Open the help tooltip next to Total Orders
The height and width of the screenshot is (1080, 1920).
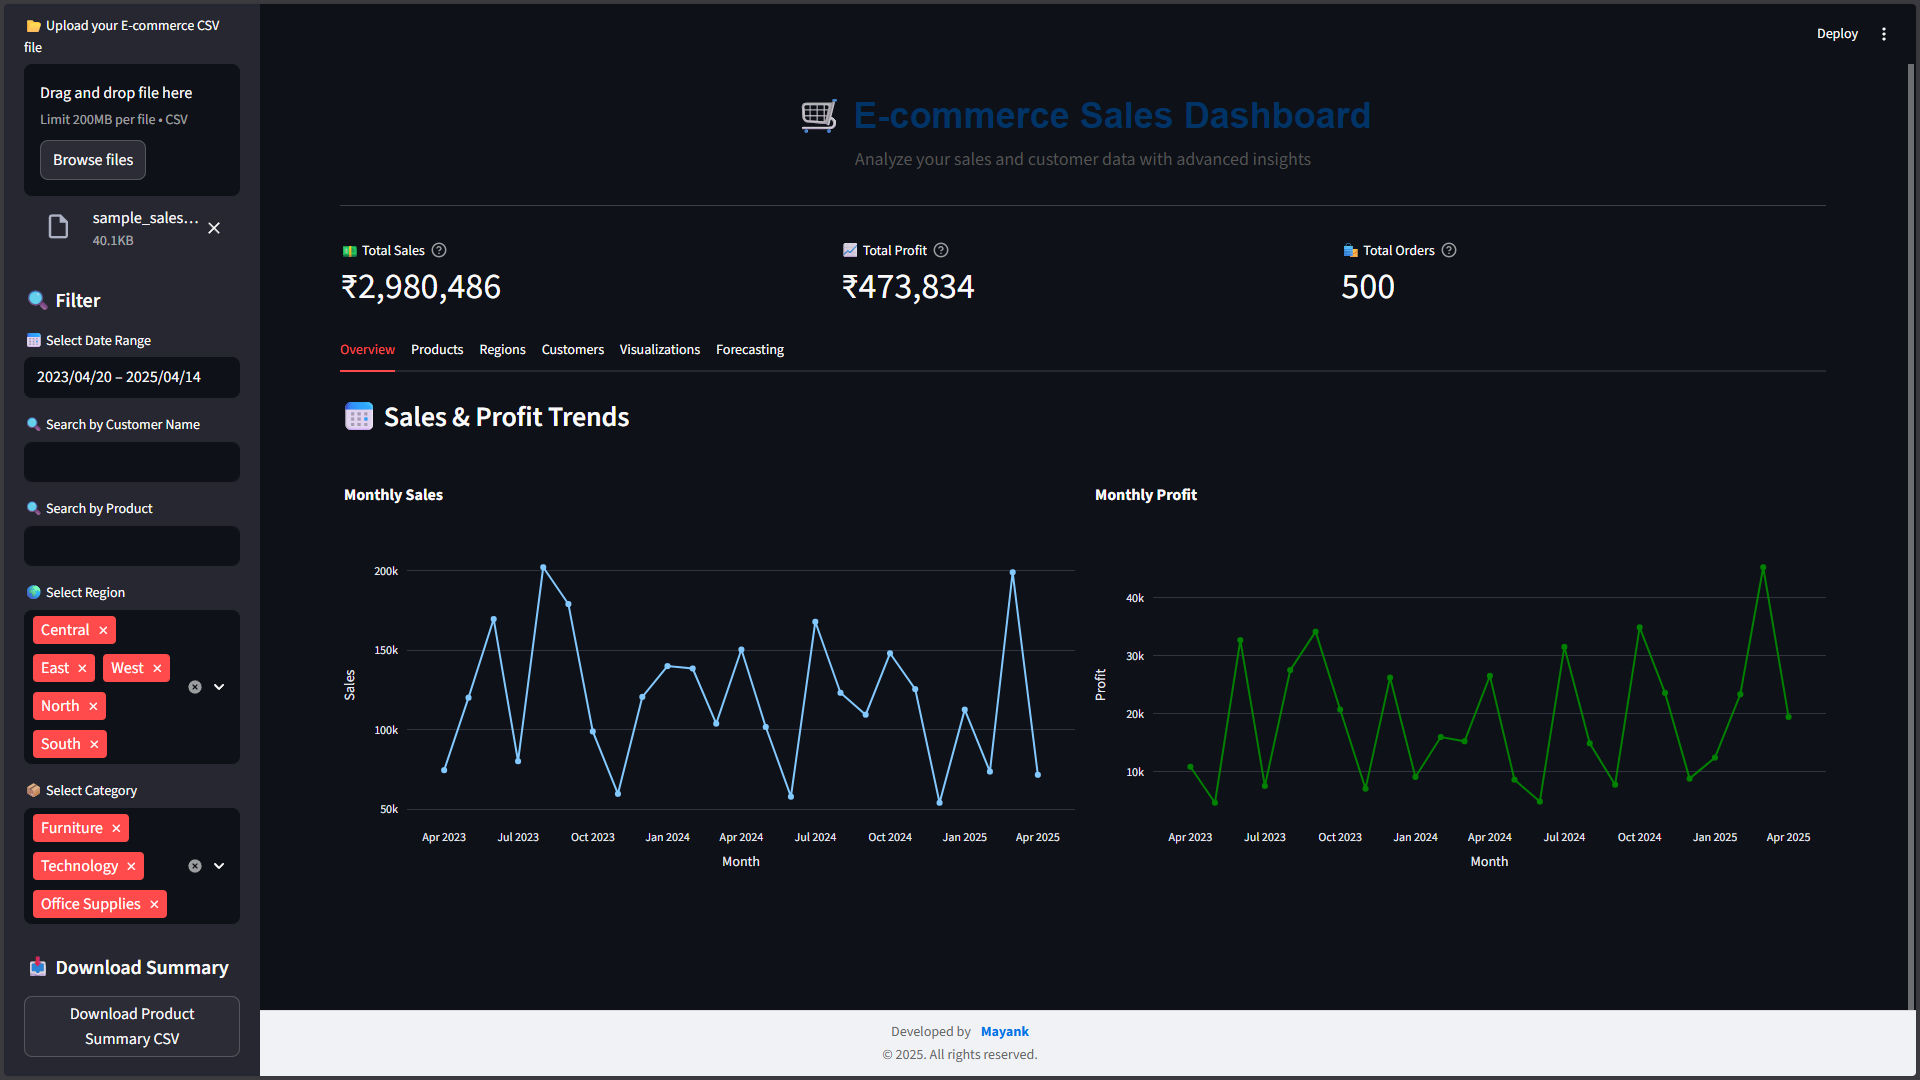click(x=1448, y=250)
